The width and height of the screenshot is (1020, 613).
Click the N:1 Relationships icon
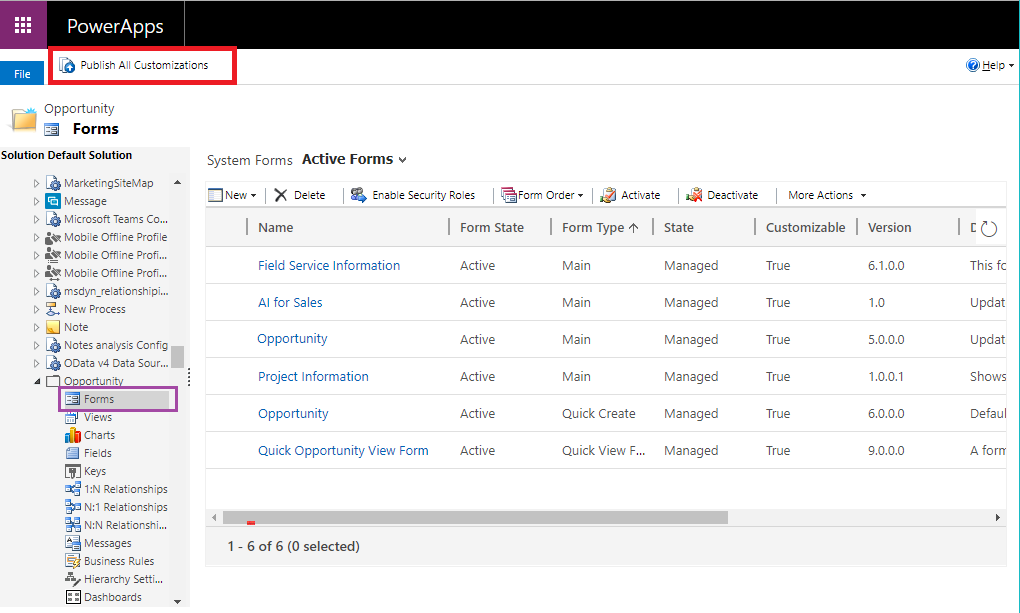(x=73, y=507)
